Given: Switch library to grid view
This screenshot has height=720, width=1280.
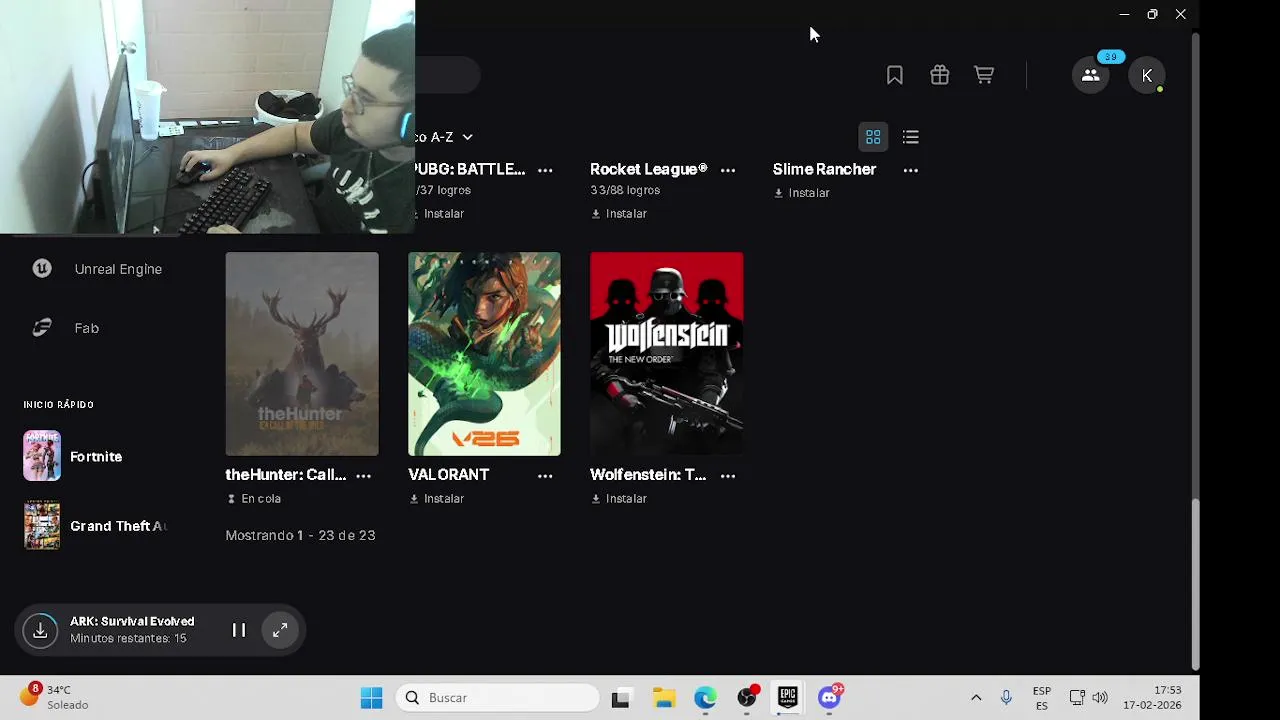Looking at the screenshot, I should pyautogui.click(x=873, y=137).
